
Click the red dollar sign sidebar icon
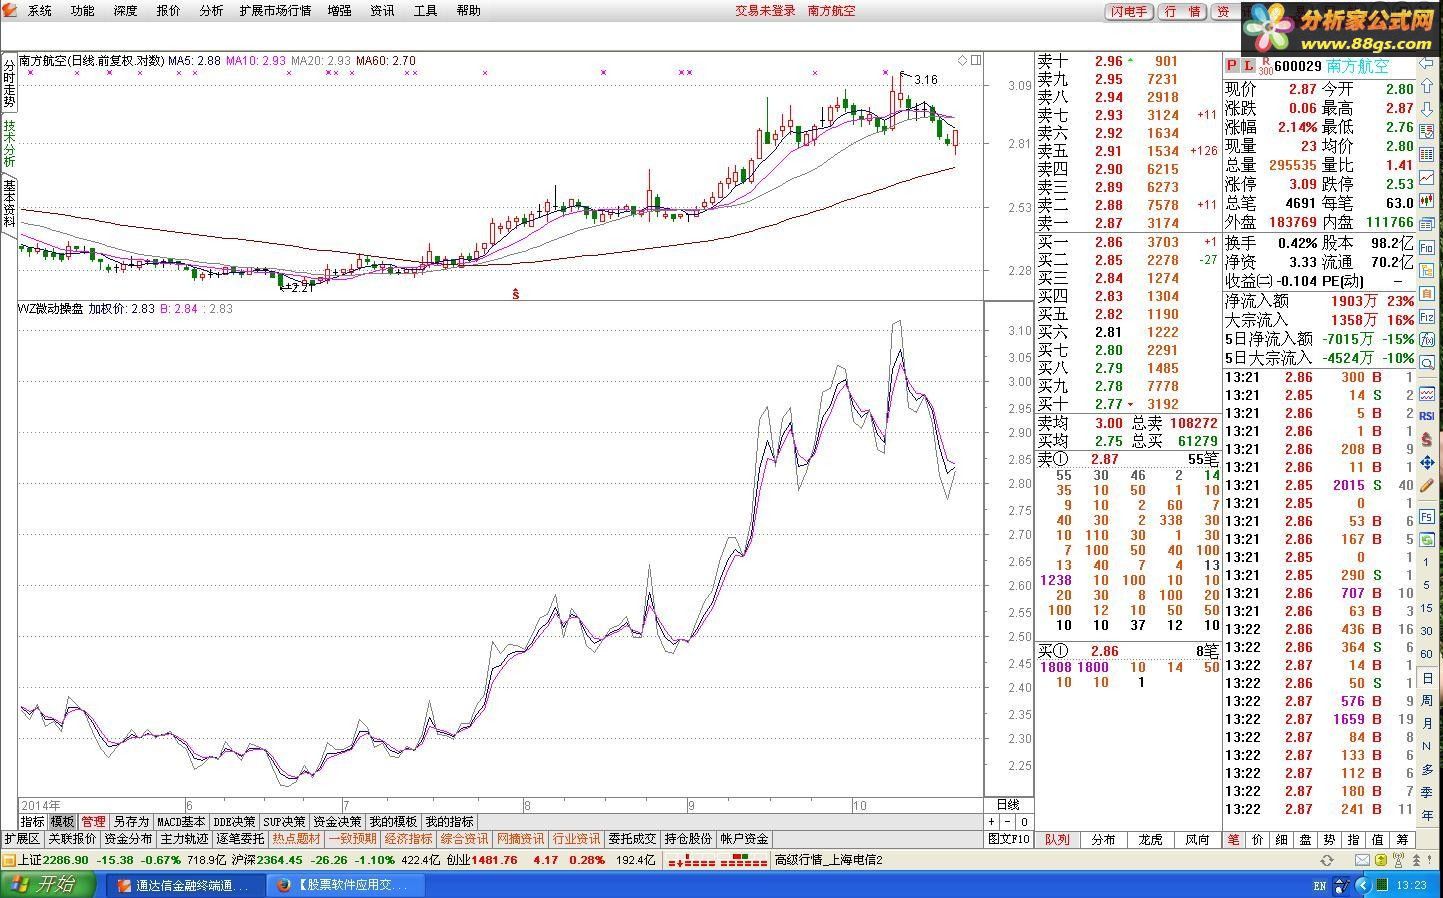coord(1426,440)
